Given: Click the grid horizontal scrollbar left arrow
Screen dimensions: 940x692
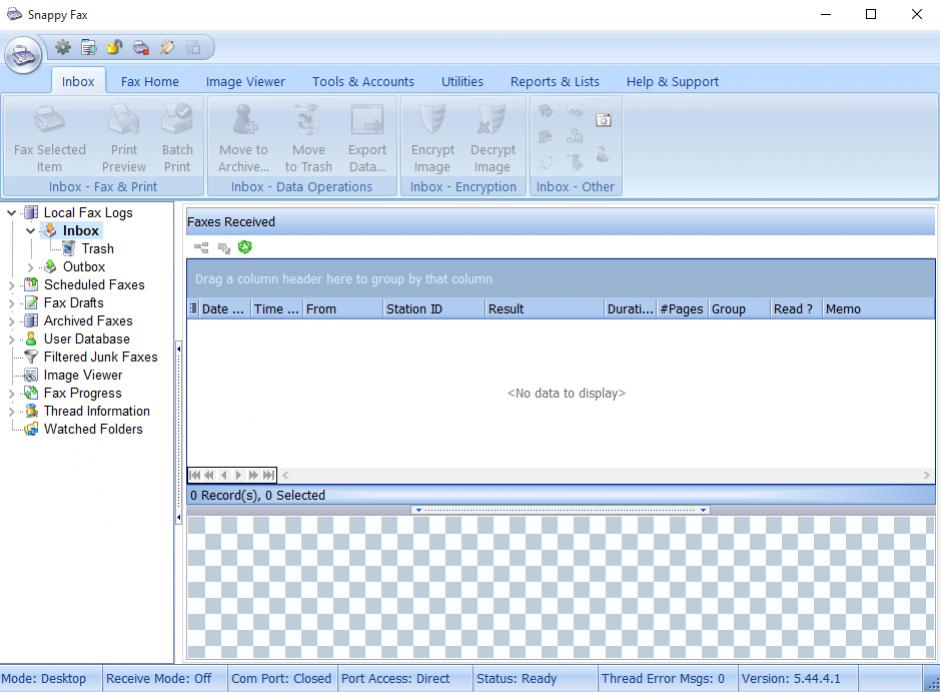Looking at the screenshot, I should click(x=285, y=475).
